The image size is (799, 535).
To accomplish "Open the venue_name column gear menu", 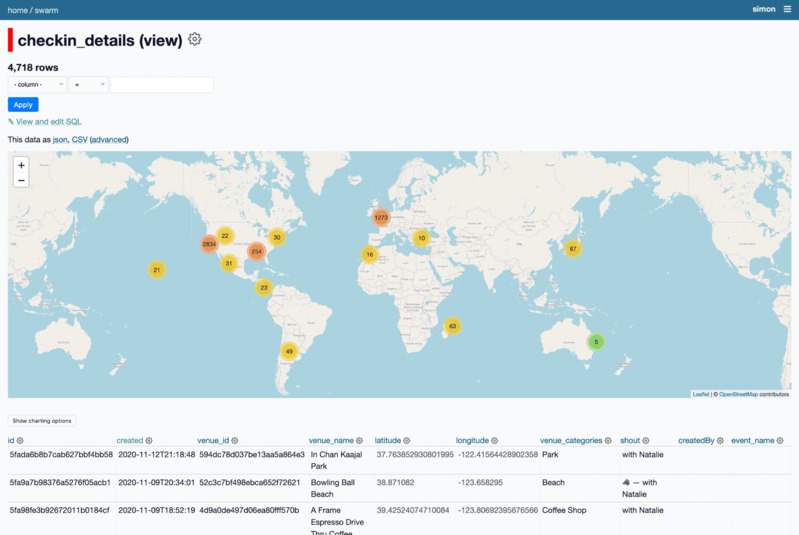I will point(361,440).
